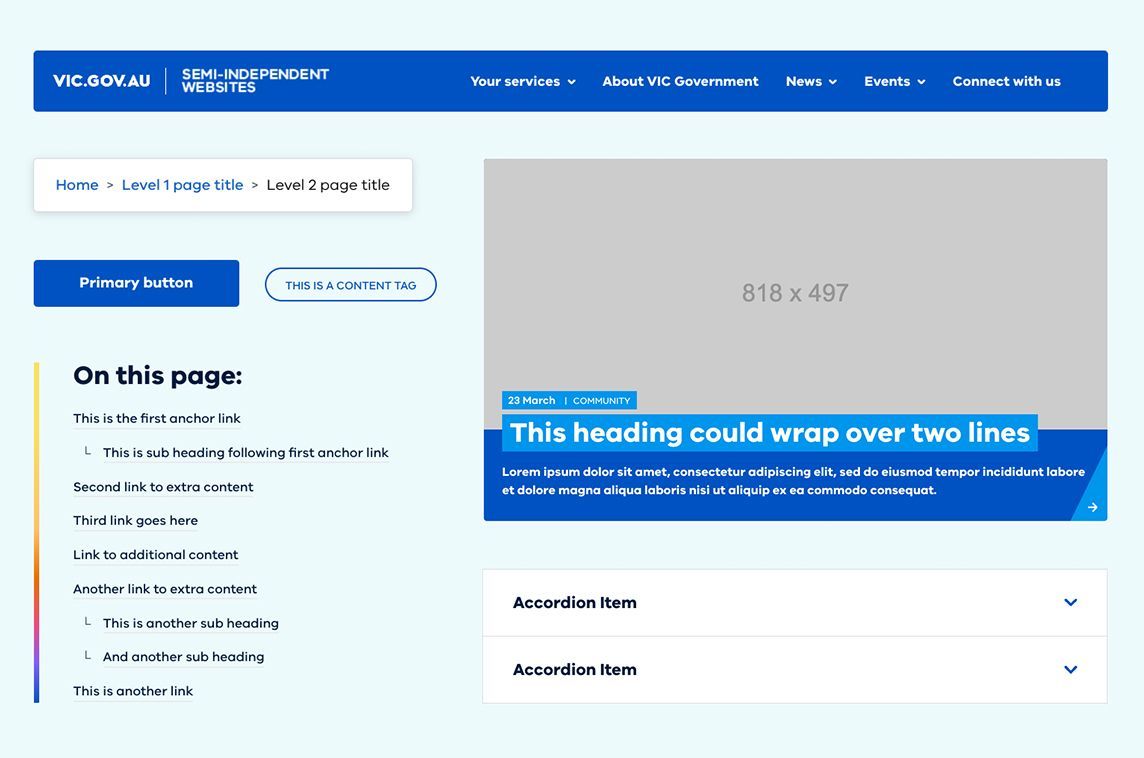
Task: Click the arrow icon on the news card
Action: pyautogui.click(x=1092, y=507)
